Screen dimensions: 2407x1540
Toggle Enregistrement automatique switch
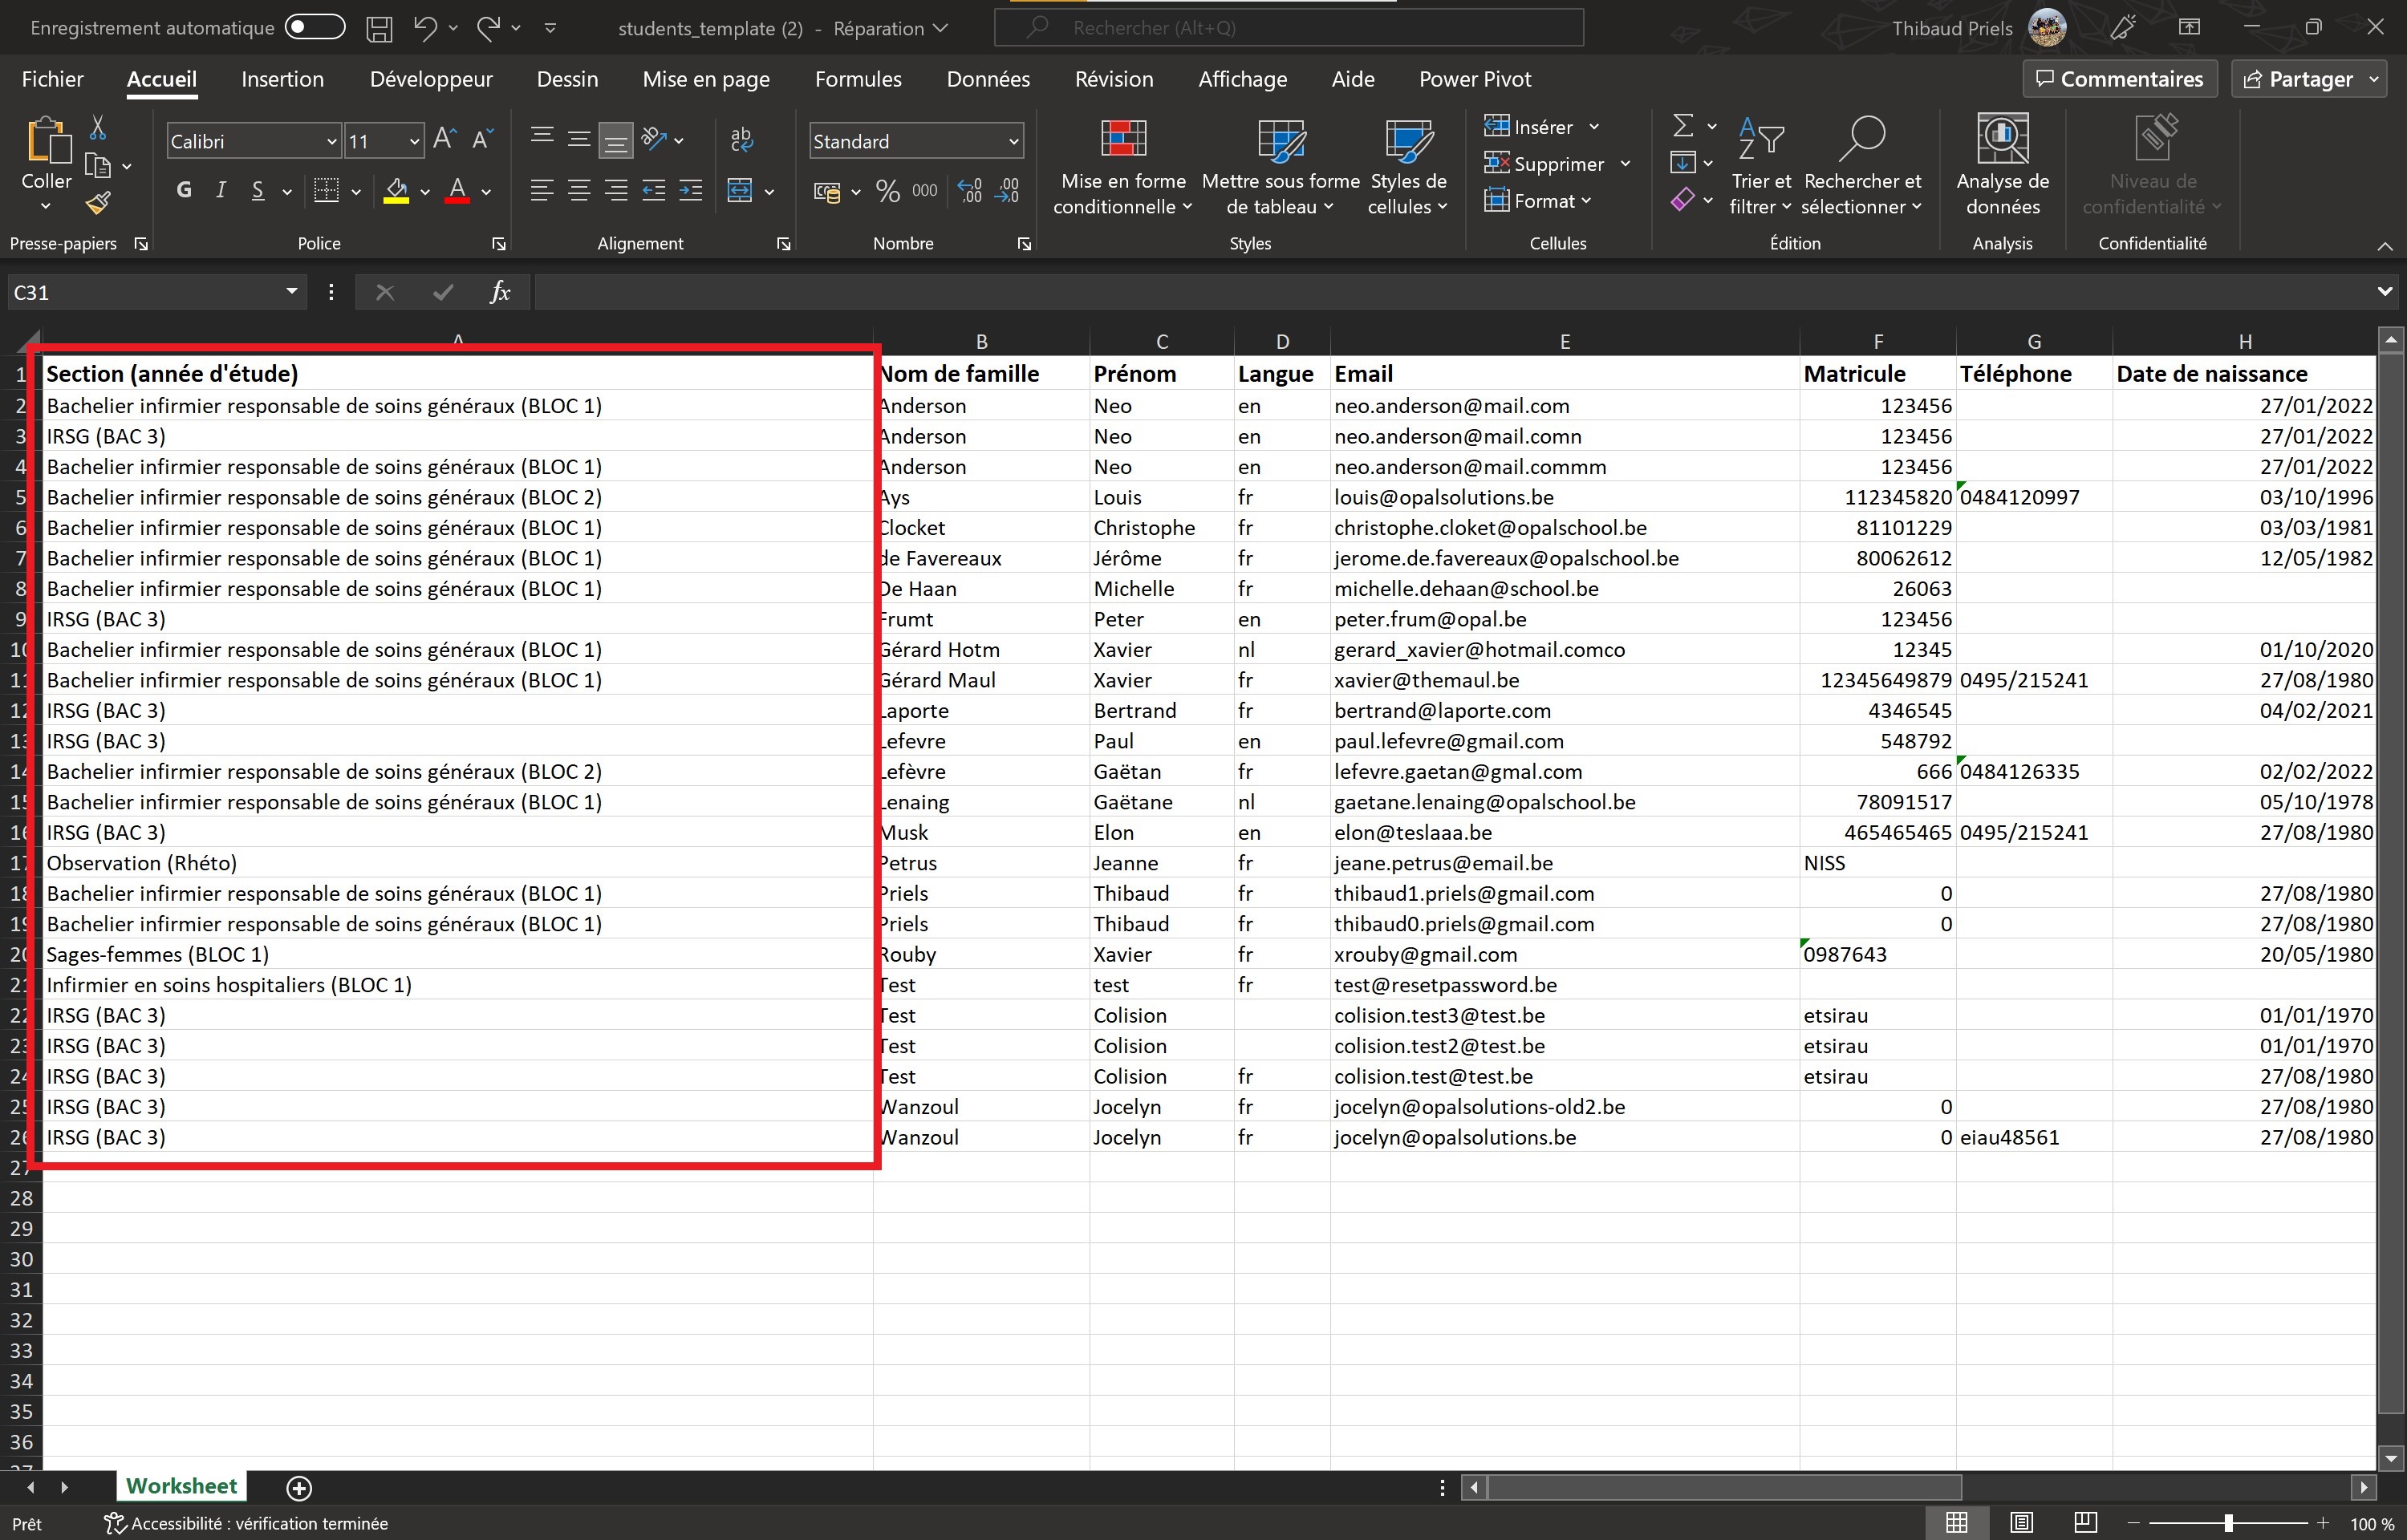(x=315, y=27)
